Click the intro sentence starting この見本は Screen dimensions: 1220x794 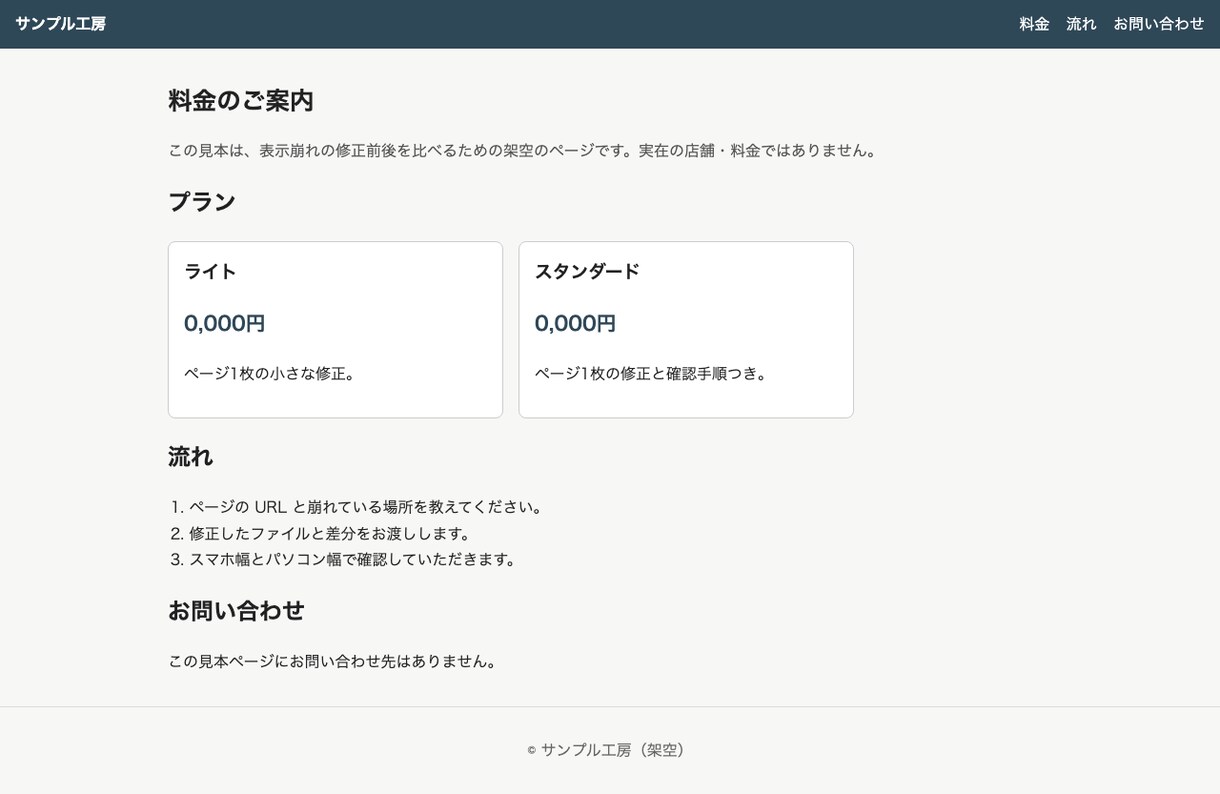click(x=524, y=150)
